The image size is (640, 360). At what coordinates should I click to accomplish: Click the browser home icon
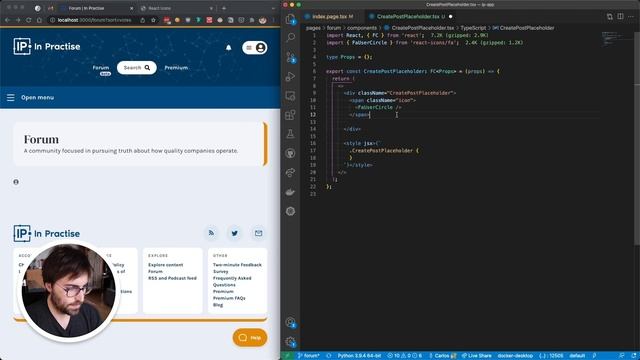[39, 20]
